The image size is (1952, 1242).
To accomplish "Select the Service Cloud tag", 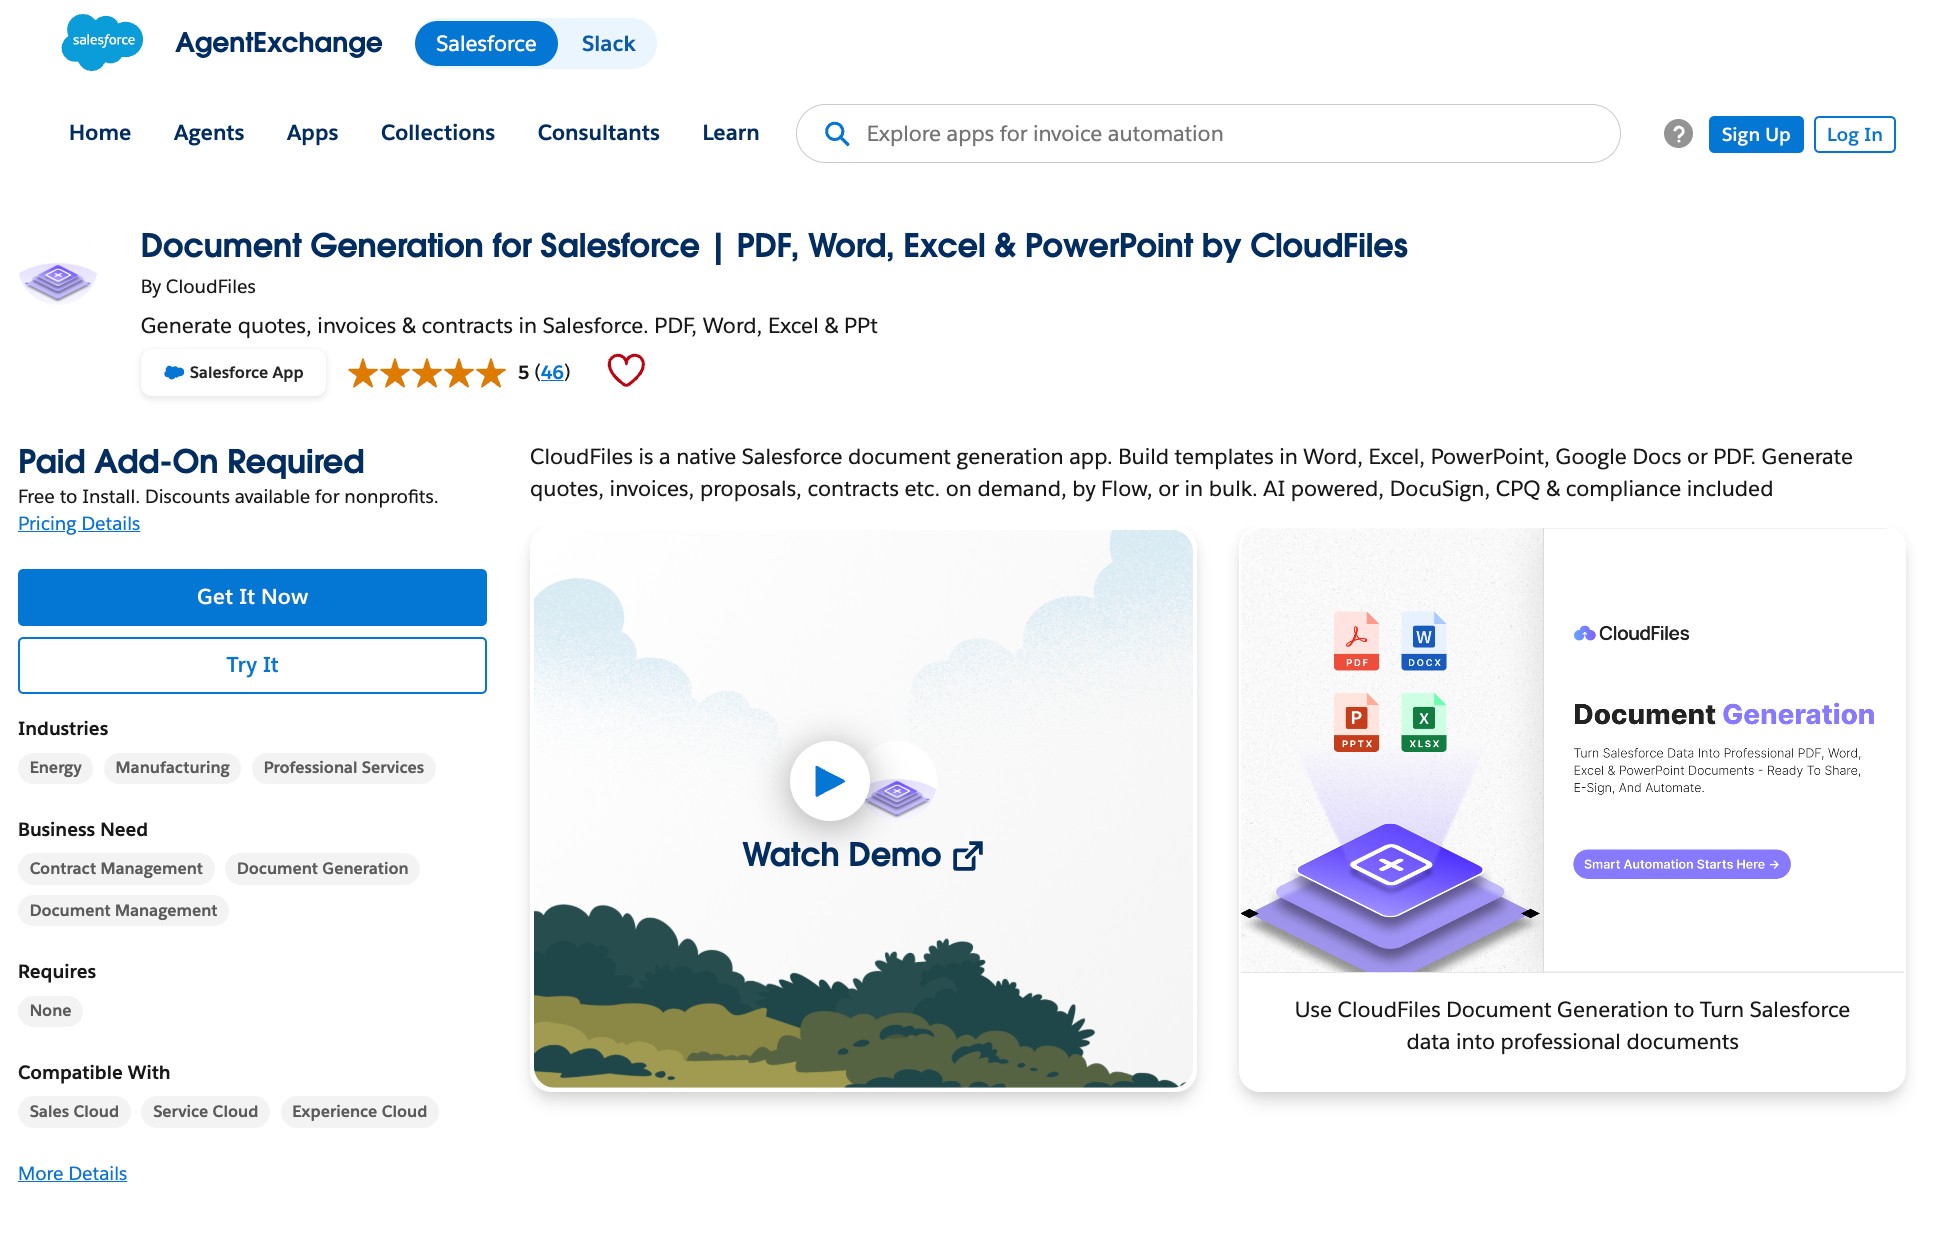I will coord(205,1112).
